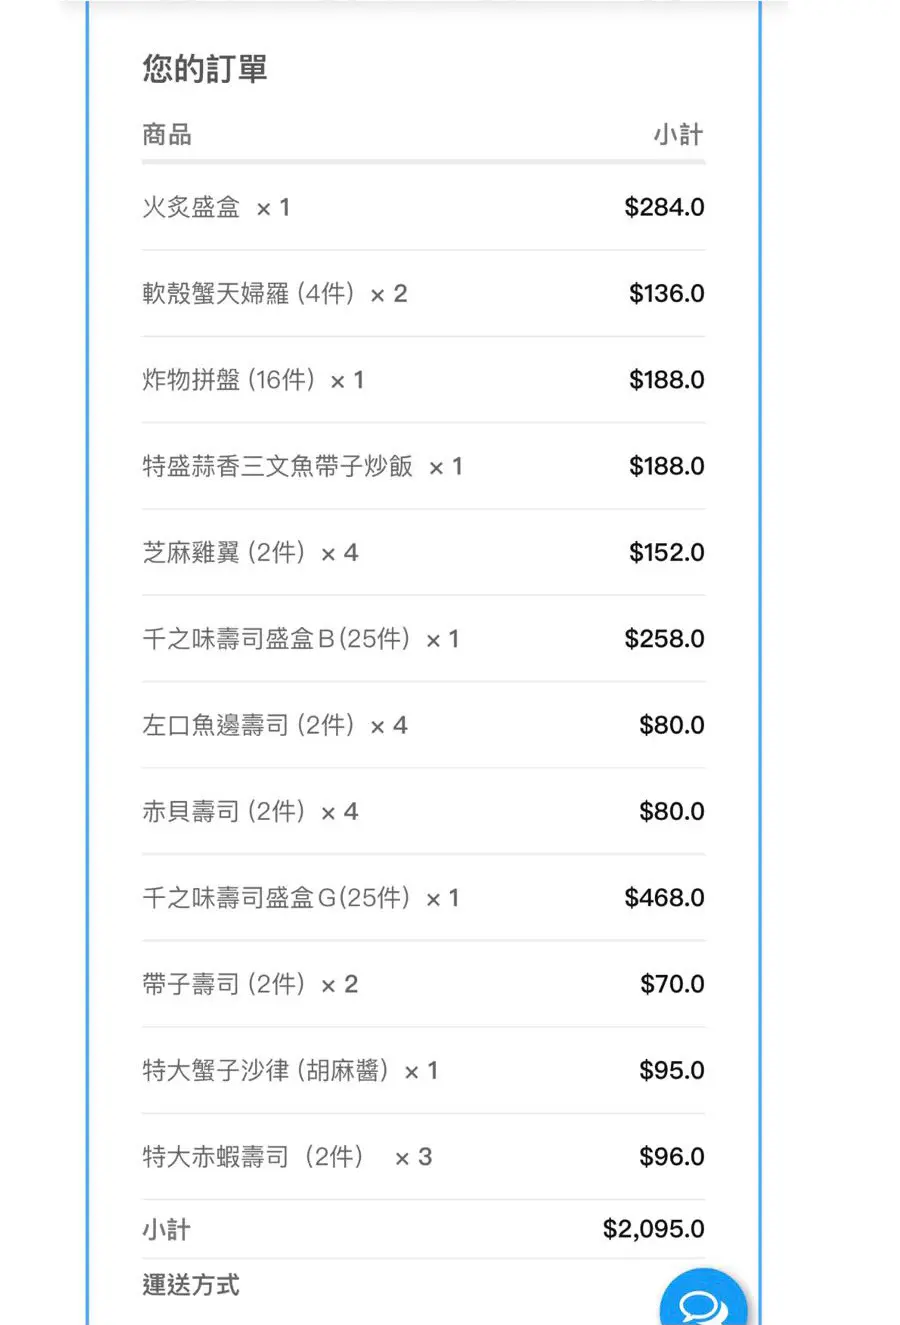The image size is (900, 1325).
Task: Click the 商品 column header
Action: coord(167,135)
